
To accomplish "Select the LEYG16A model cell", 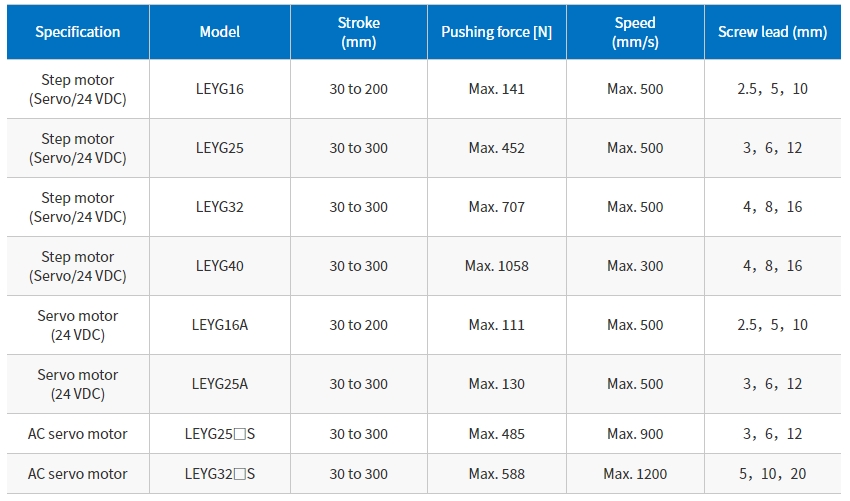I will click(220, 325).
